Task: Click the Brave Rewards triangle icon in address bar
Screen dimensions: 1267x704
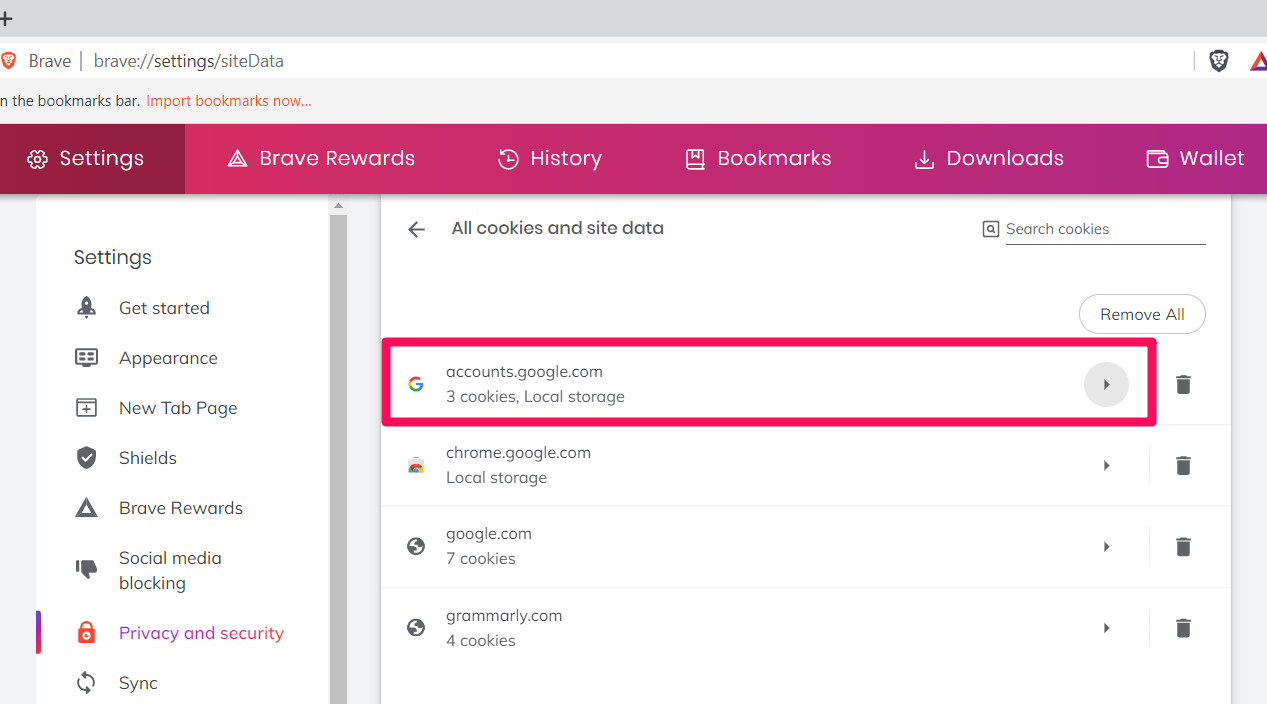Action: [x=1258, y=61]
